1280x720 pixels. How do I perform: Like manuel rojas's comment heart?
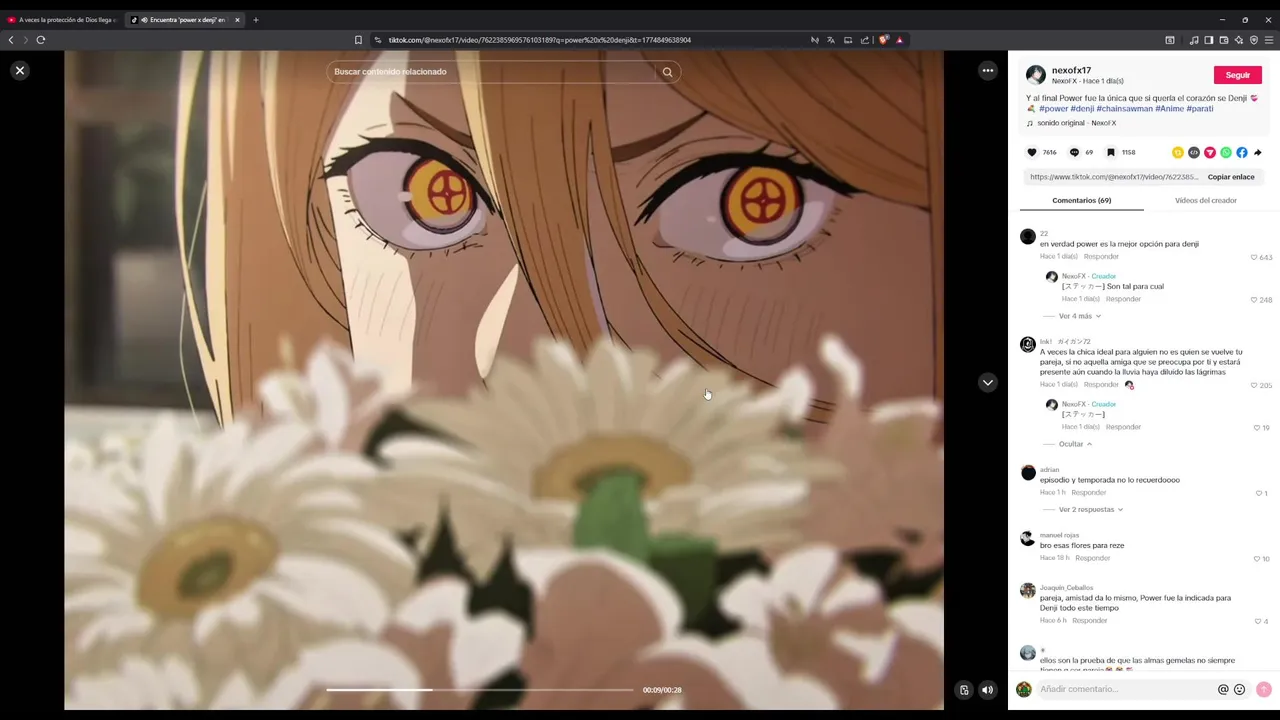click(1257, 559)
